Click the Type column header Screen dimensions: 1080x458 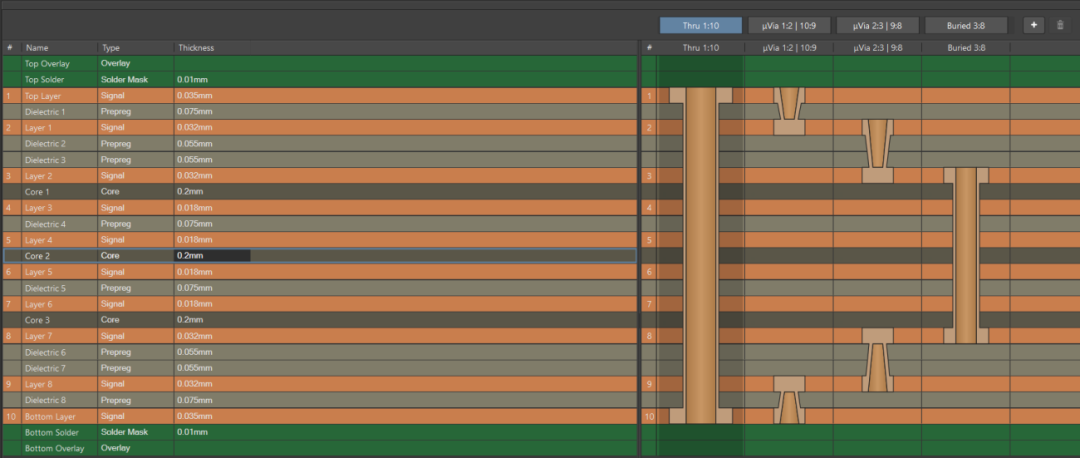click(x=111, y=48)
